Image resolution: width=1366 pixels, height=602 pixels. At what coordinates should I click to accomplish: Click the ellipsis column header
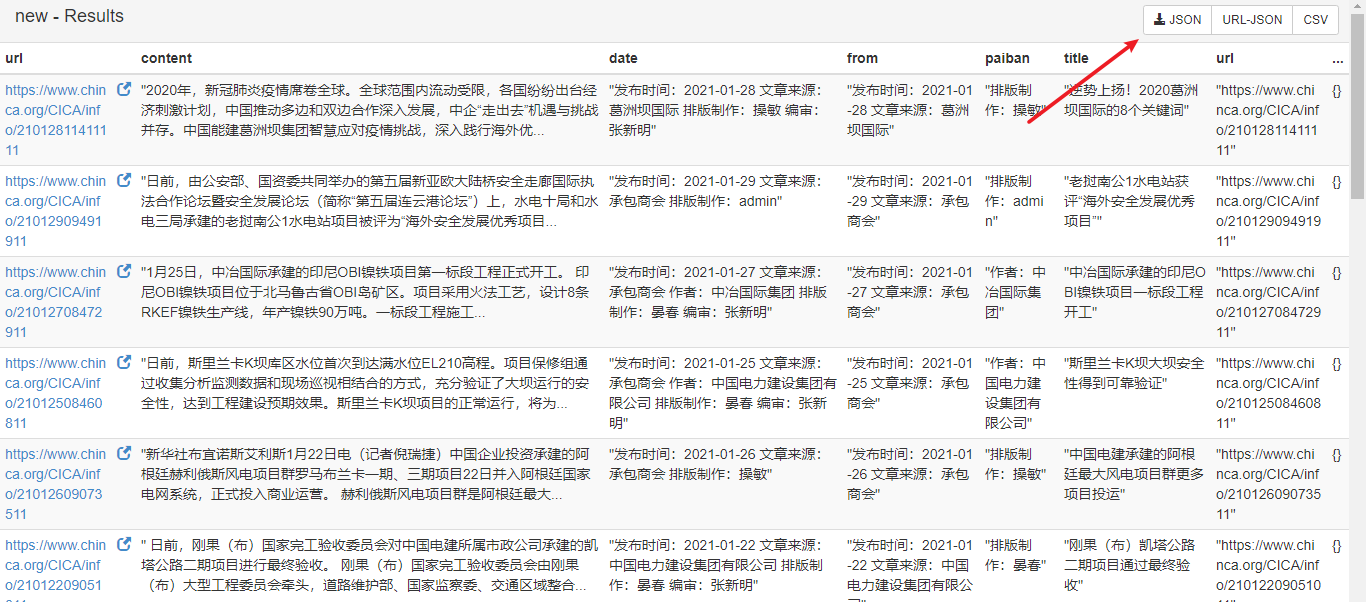[1338, 58]
